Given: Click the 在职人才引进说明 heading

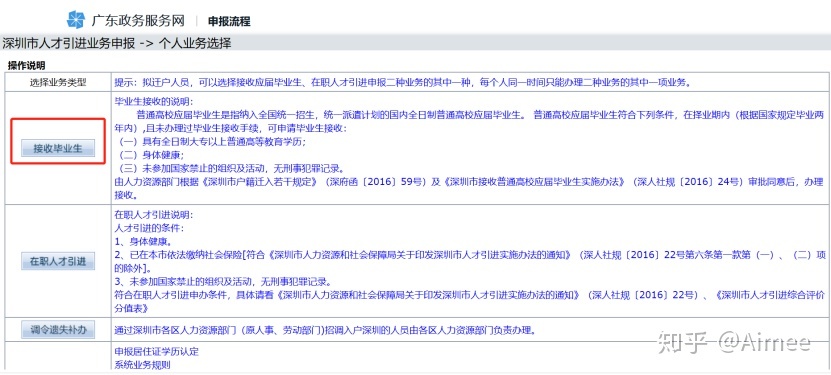Looking at the screenshot, I should pyautogui.click(x=154, y=216).
